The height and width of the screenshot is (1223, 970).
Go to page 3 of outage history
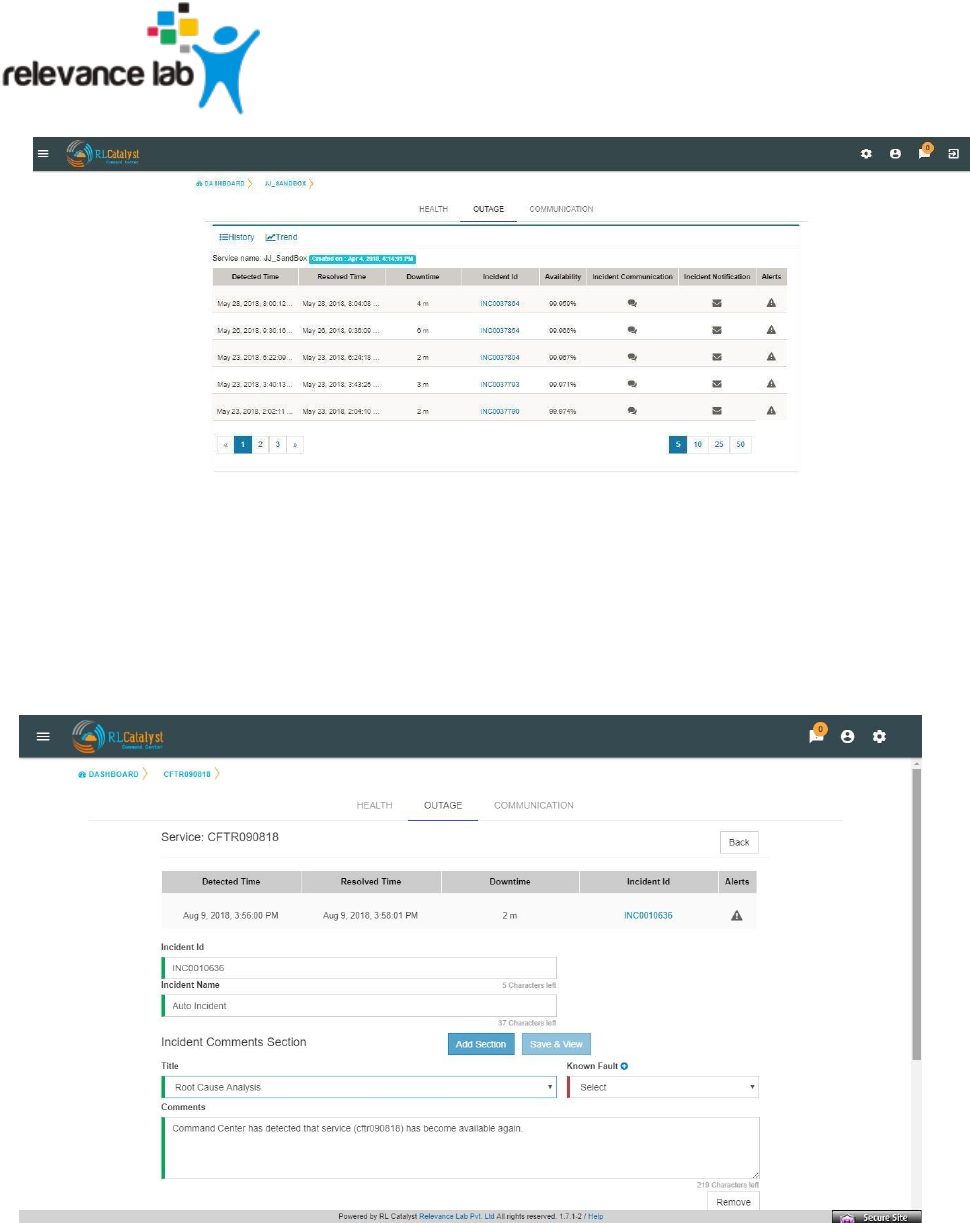(278, 445)
